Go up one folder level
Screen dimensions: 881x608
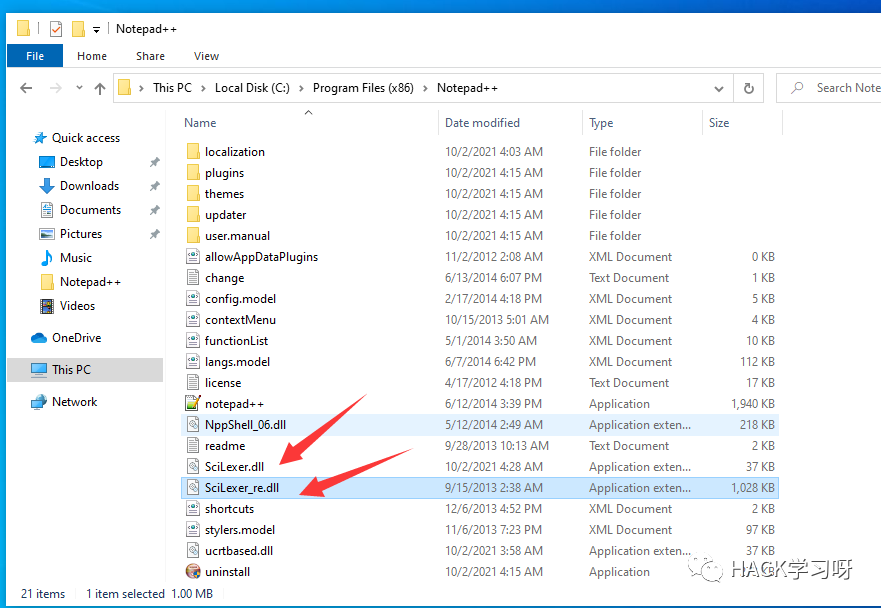pyautogui.click(x=100, y=88)
